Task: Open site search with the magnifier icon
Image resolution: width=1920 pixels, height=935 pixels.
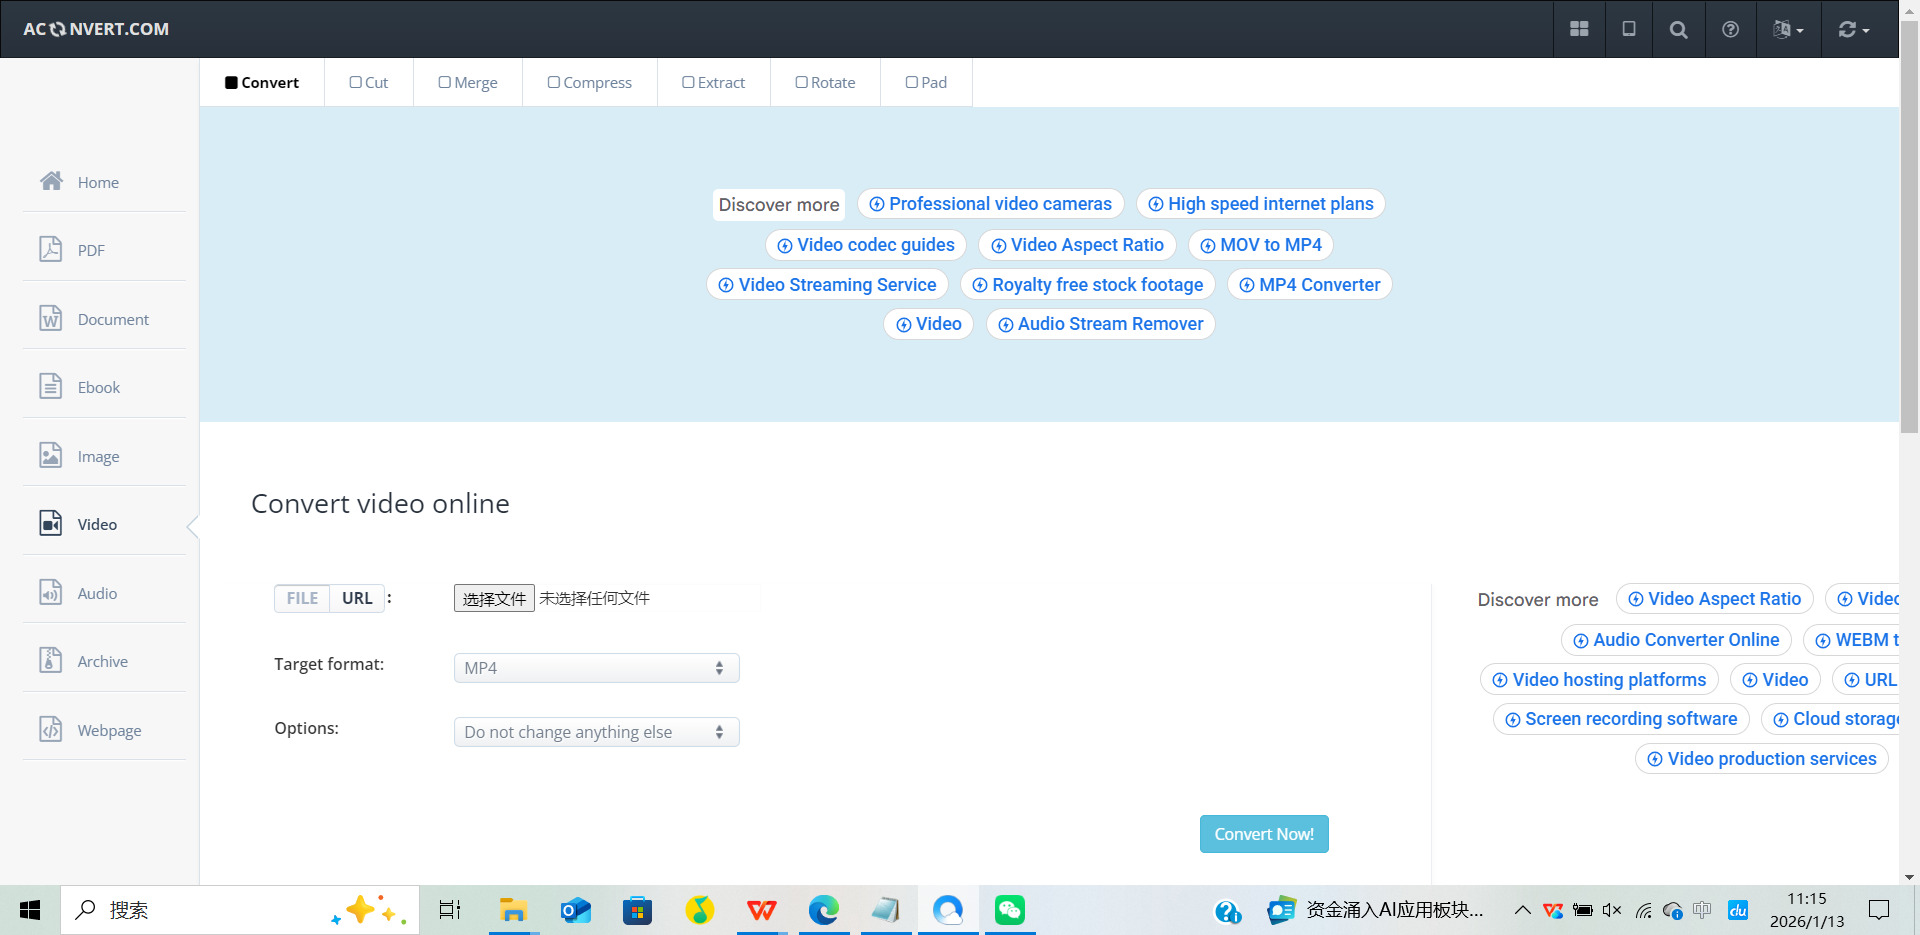Action: 1679,29
